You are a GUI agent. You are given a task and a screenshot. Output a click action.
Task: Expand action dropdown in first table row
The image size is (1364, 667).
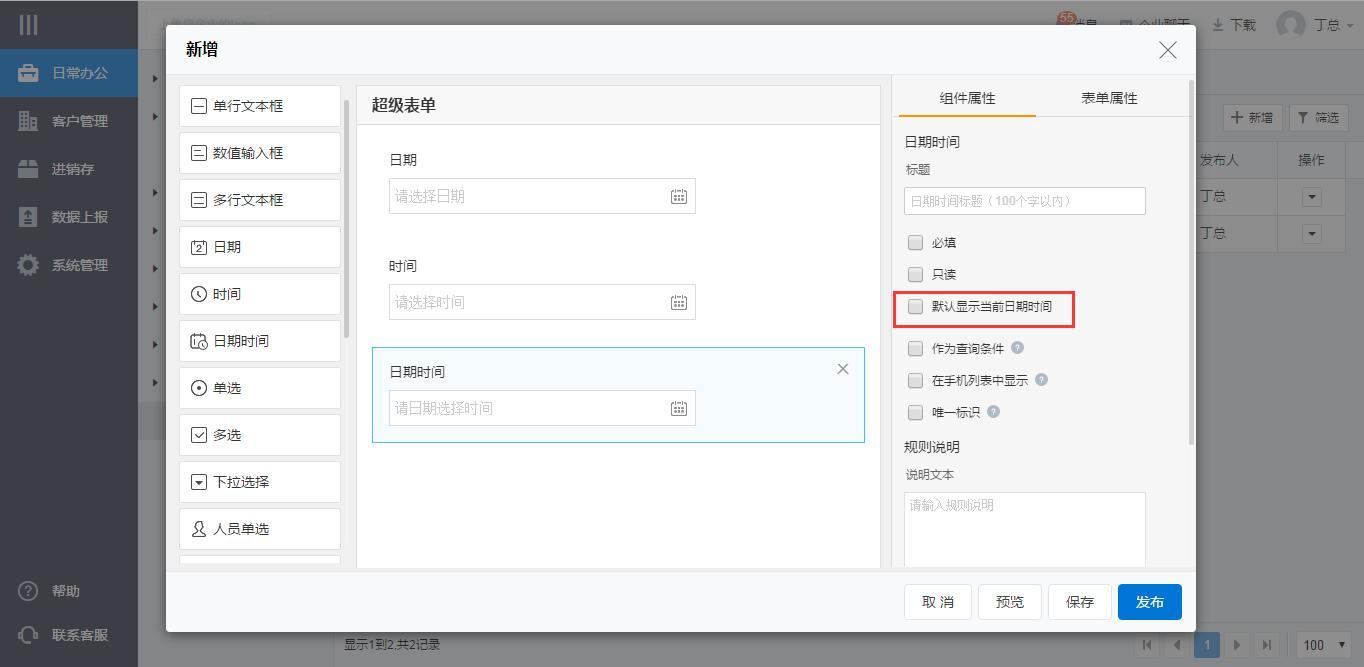click(1311, 197)
